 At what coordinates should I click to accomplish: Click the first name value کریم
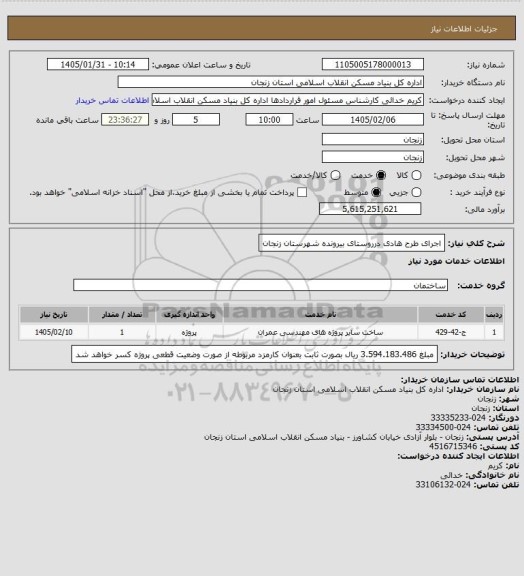pos(495,465)
